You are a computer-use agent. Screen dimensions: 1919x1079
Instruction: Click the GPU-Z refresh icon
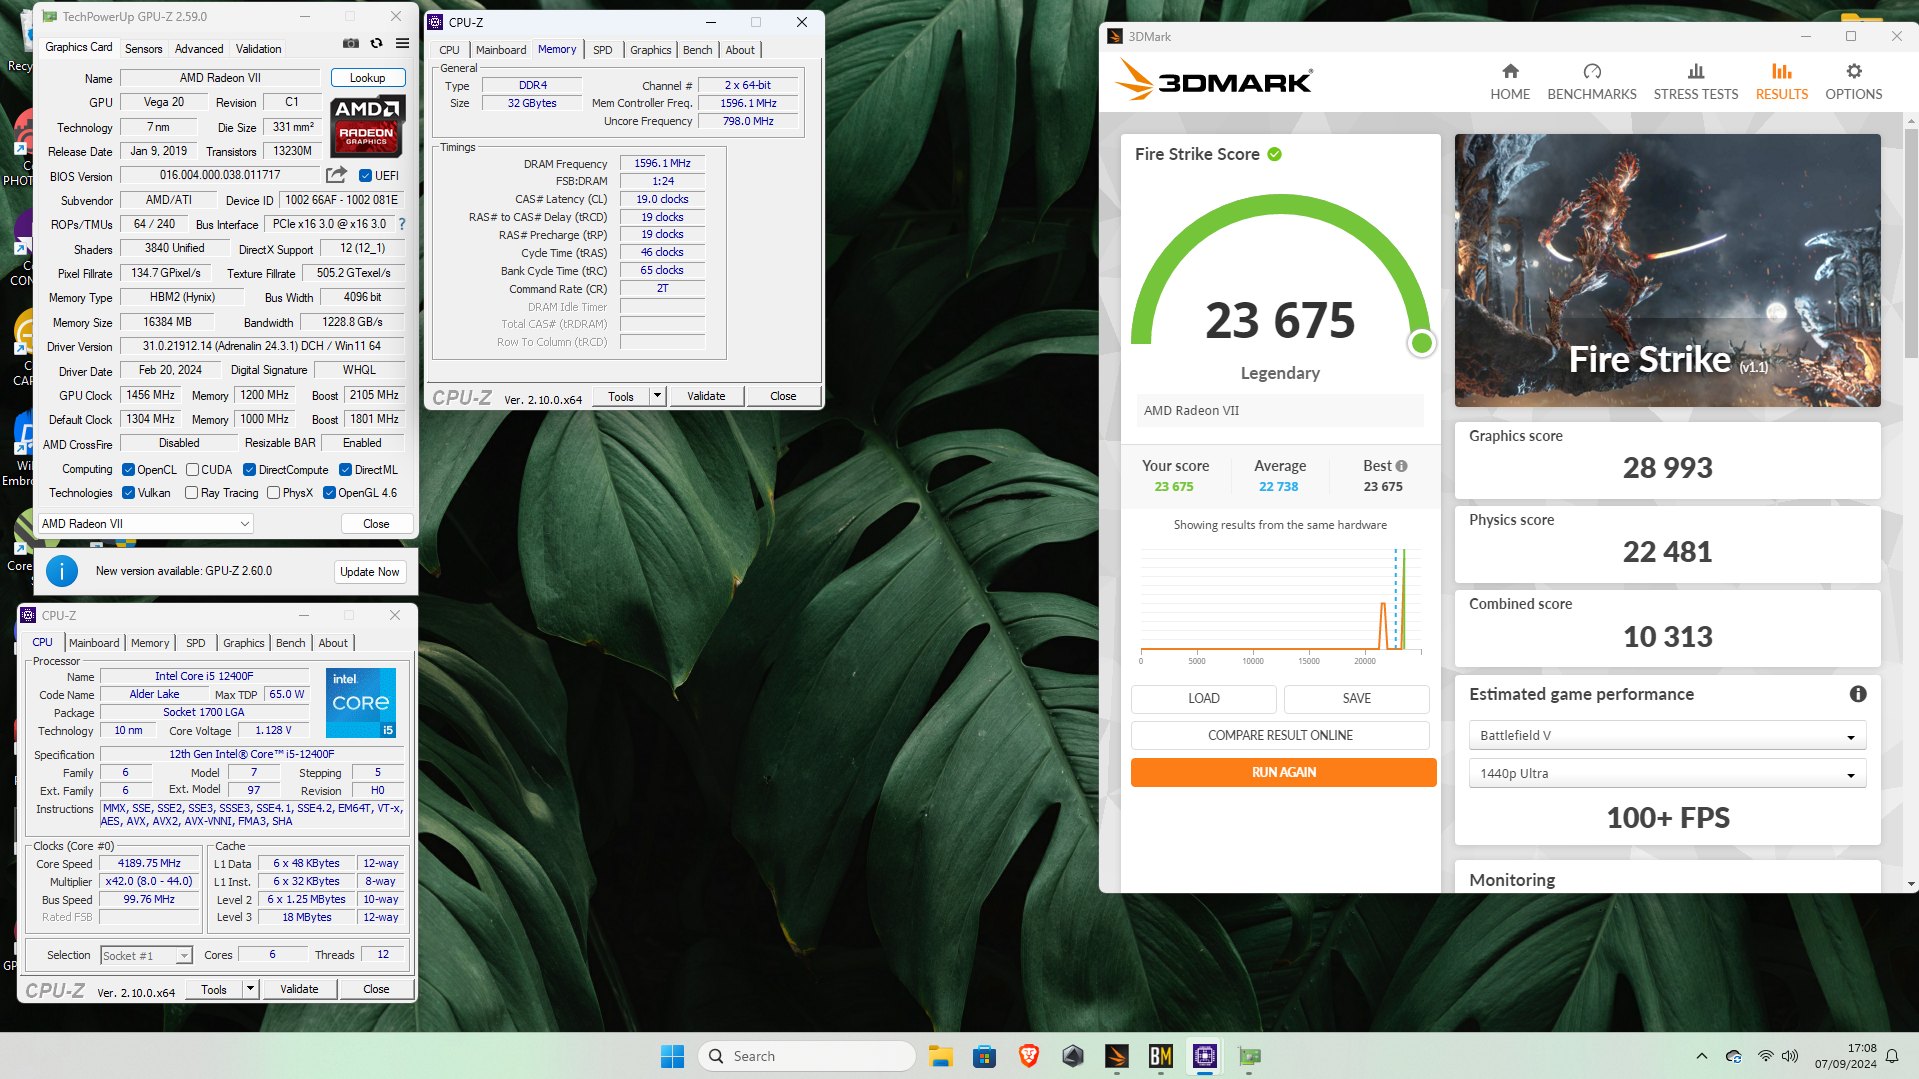click(x=376, y=44)
